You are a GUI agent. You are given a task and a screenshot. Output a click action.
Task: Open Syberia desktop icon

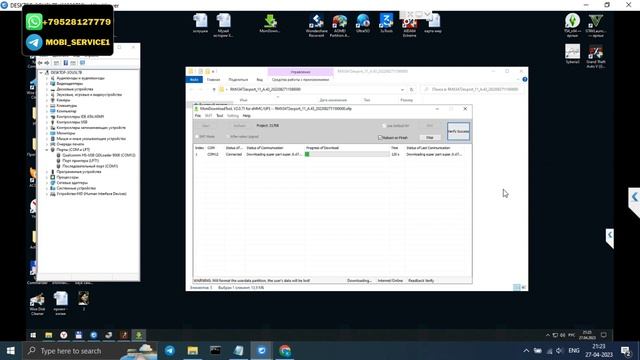tap(572, 54)
